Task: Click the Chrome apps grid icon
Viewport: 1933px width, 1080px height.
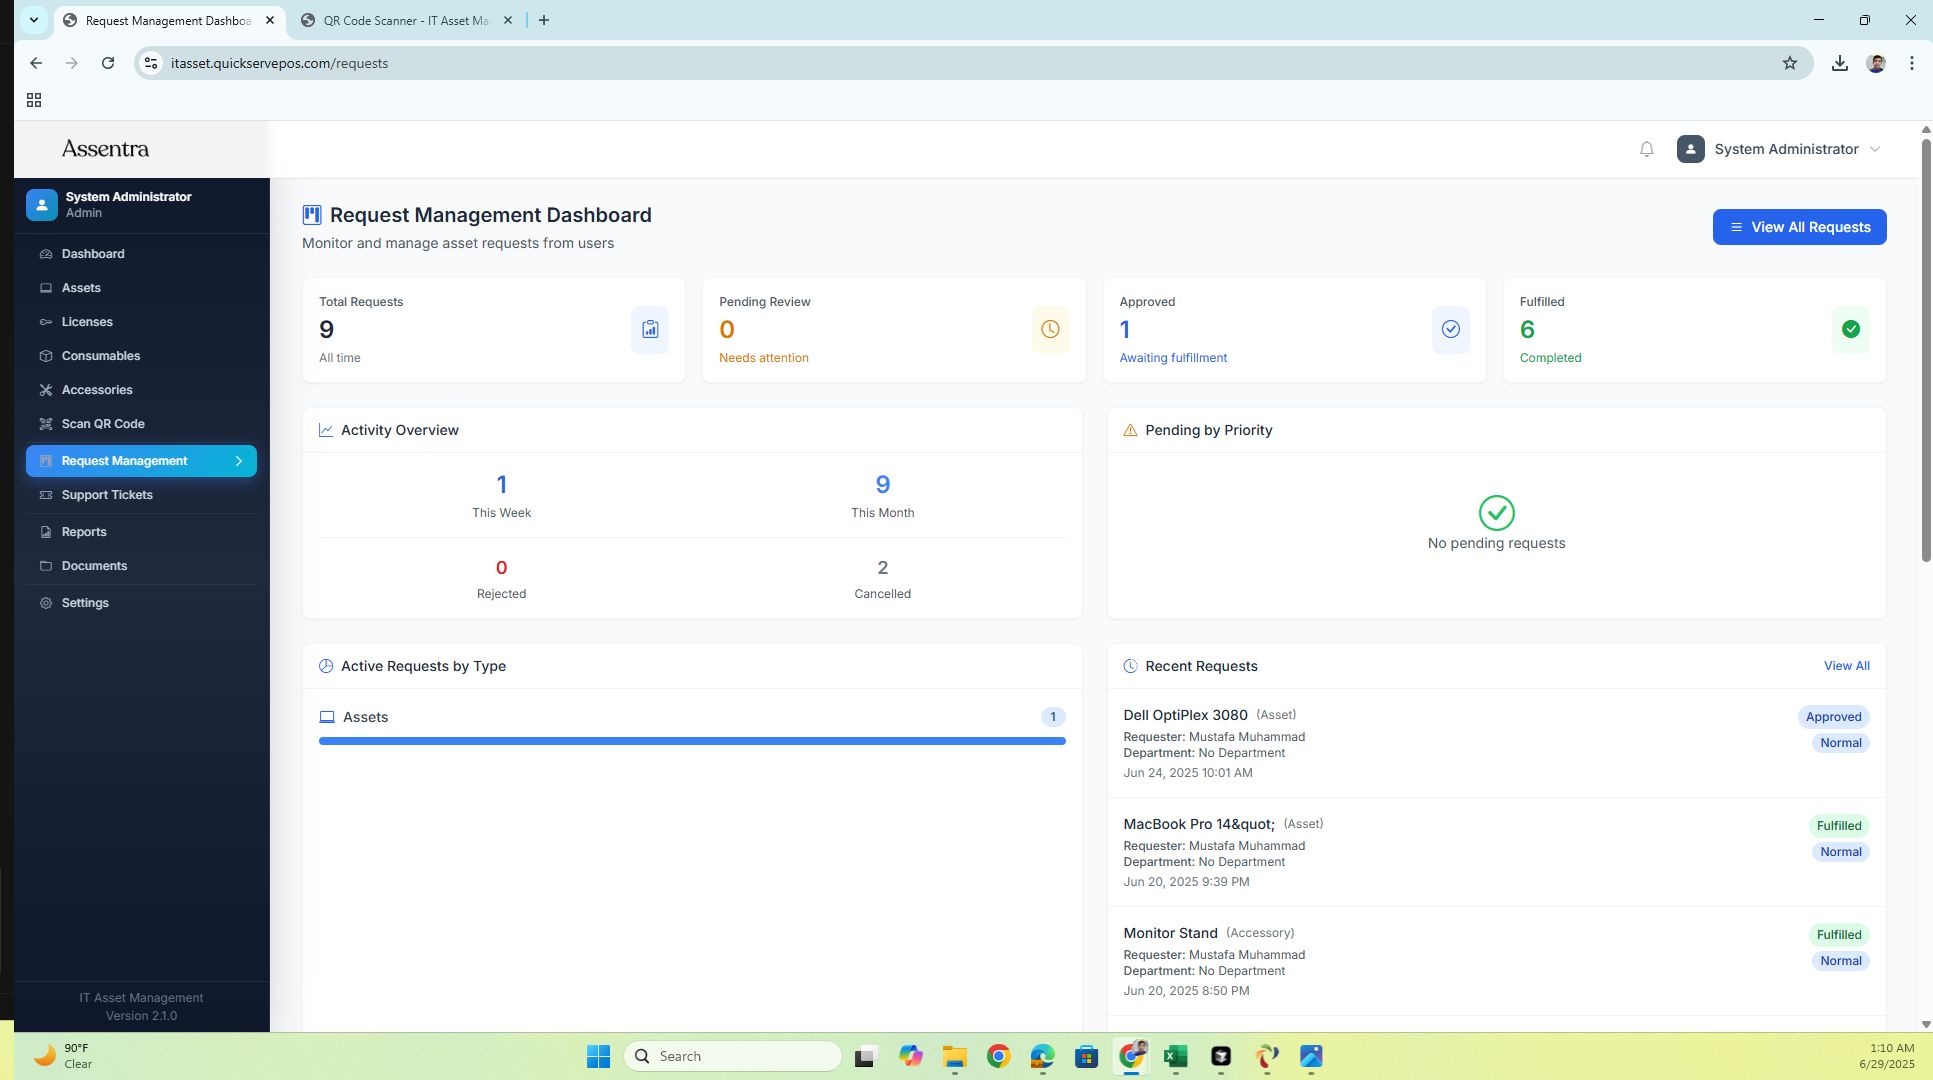Action: pyautogui.click(x=34, y=100)
